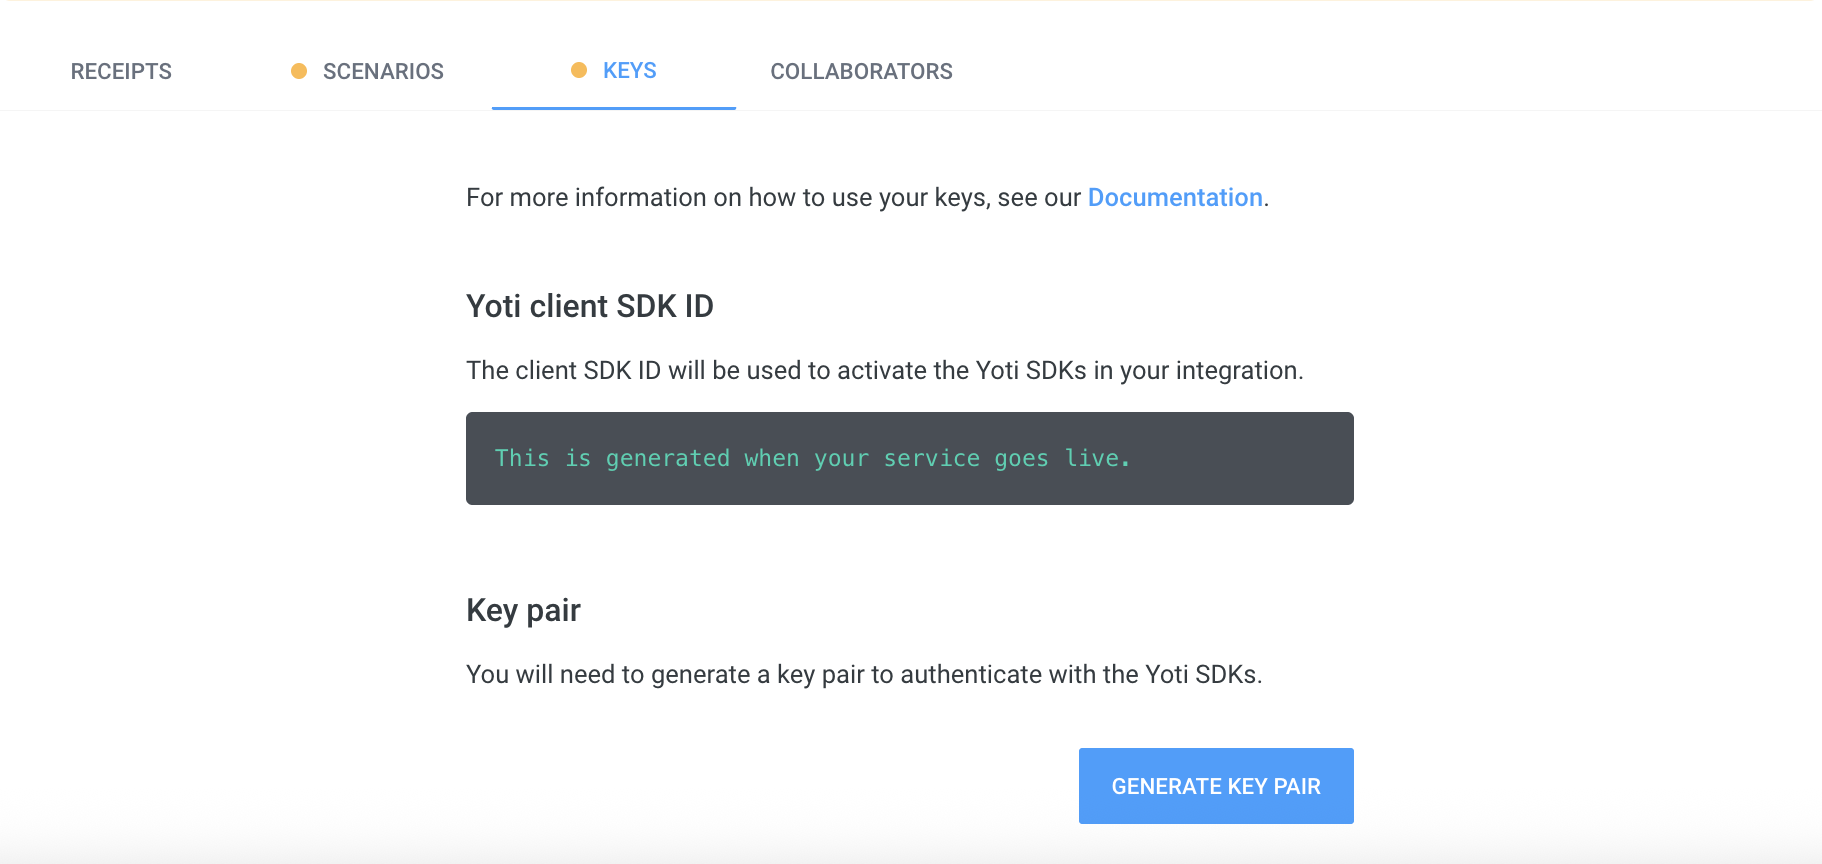Click the "Yoti client SDK ID" heading
The height and width of the screenshot is (864, 1822).
(590, 306)
